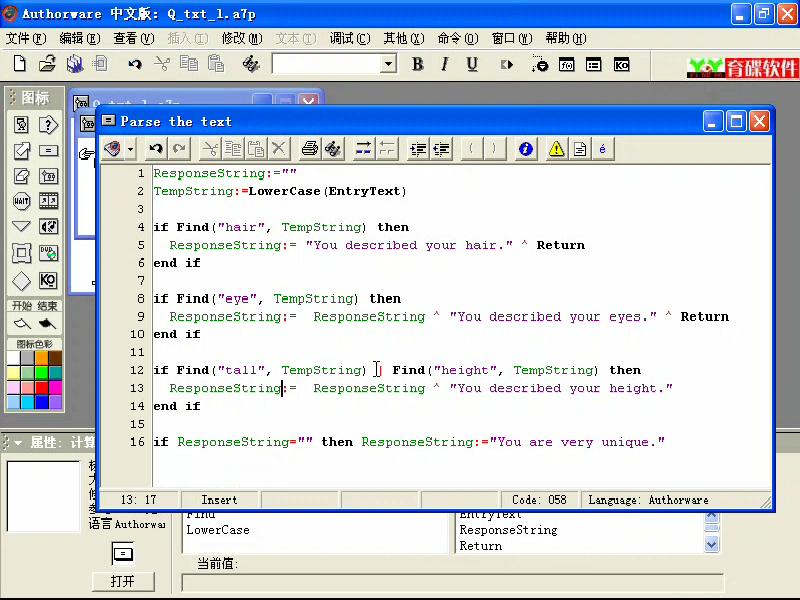The image size is (800, 600).
Task: Select LowerCase in the functions list
Action: 218,530
